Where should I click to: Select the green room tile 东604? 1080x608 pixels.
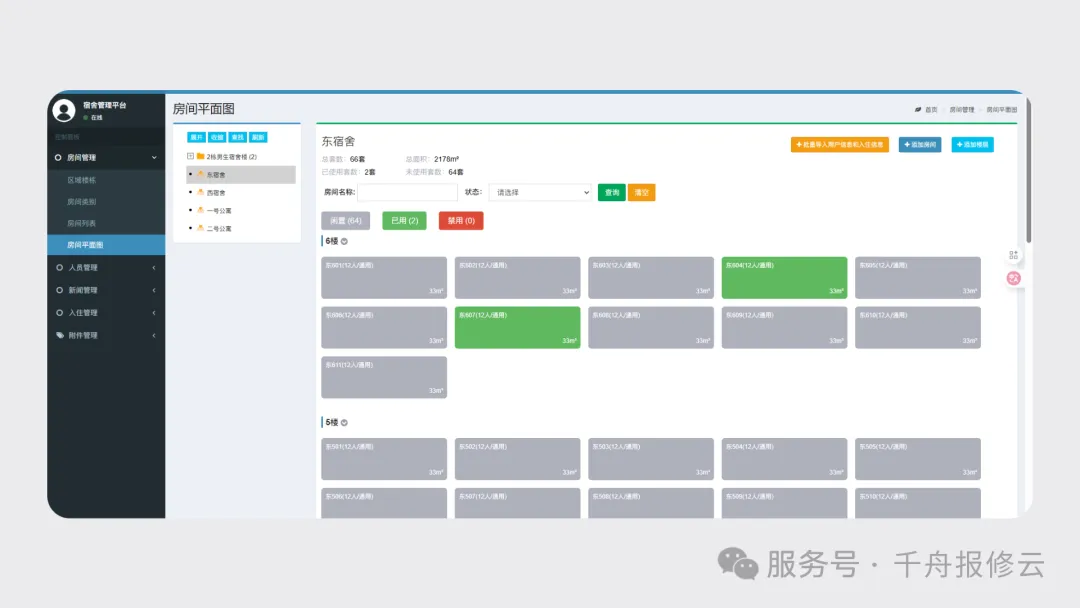point(784,278)
